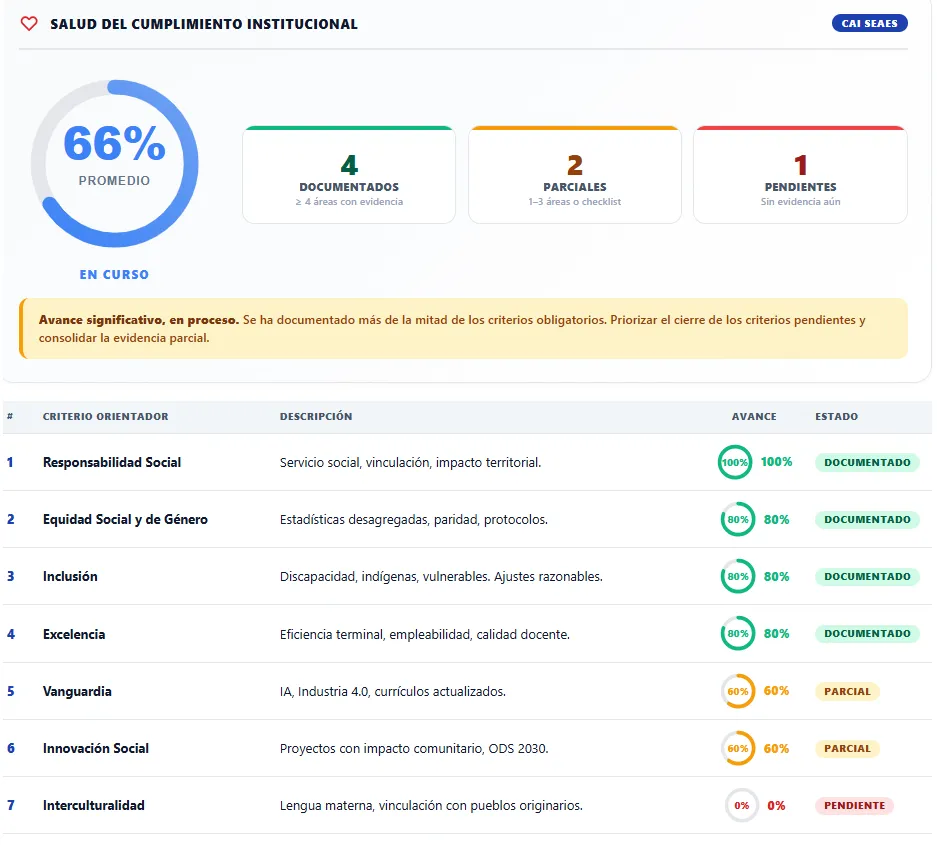Click the PENDIENTE badge for Interculturalidad
Viewport: 937px width, 845px height.
pos(855,805)
